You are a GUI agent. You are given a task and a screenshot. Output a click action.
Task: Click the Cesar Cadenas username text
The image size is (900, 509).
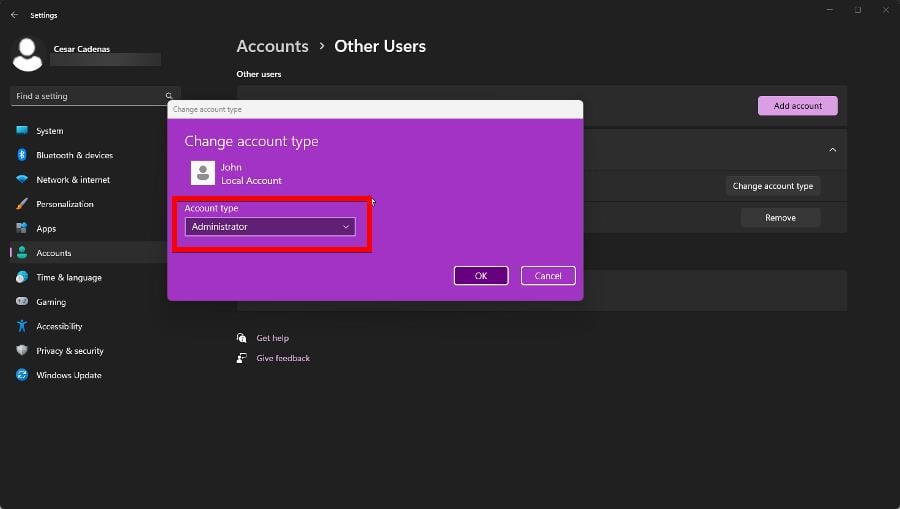tap(82, 49)
